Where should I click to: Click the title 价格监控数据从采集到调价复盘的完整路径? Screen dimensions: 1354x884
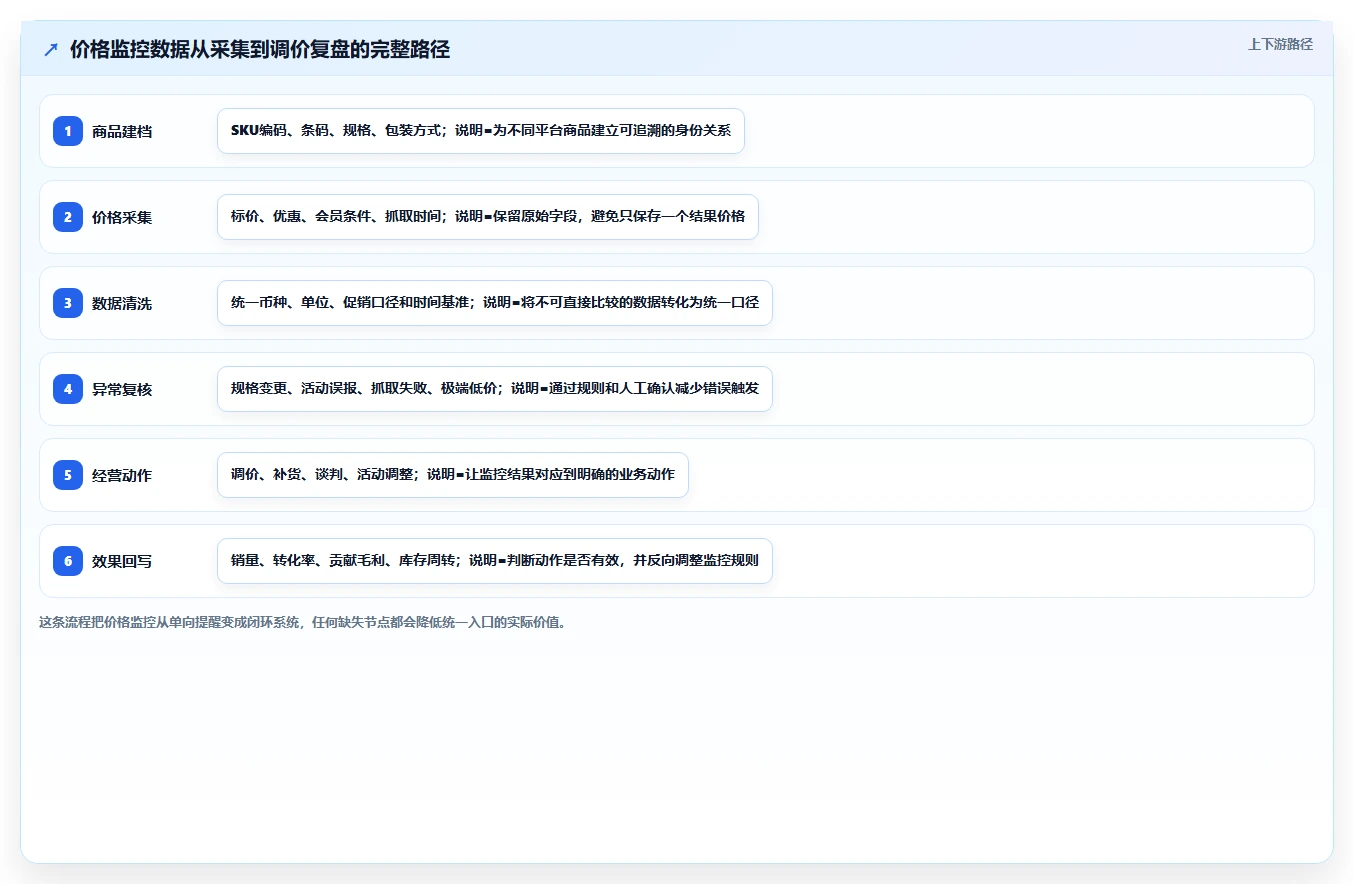pos(260,50)
